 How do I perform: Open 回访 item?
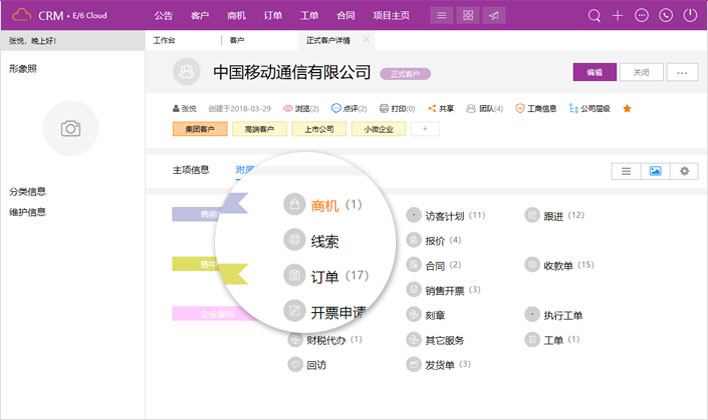(x=307, y=364)
